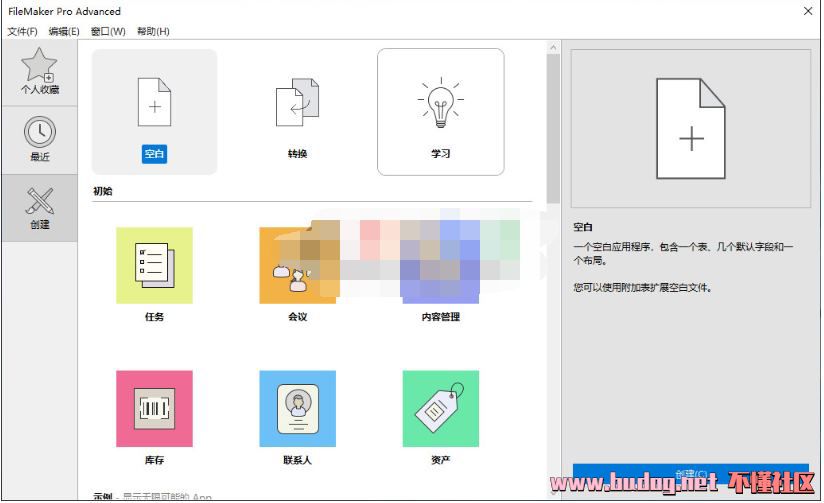Open the 文件(F) menu
Viewport: 824px width, 503px height.
[x=22, y=32]
